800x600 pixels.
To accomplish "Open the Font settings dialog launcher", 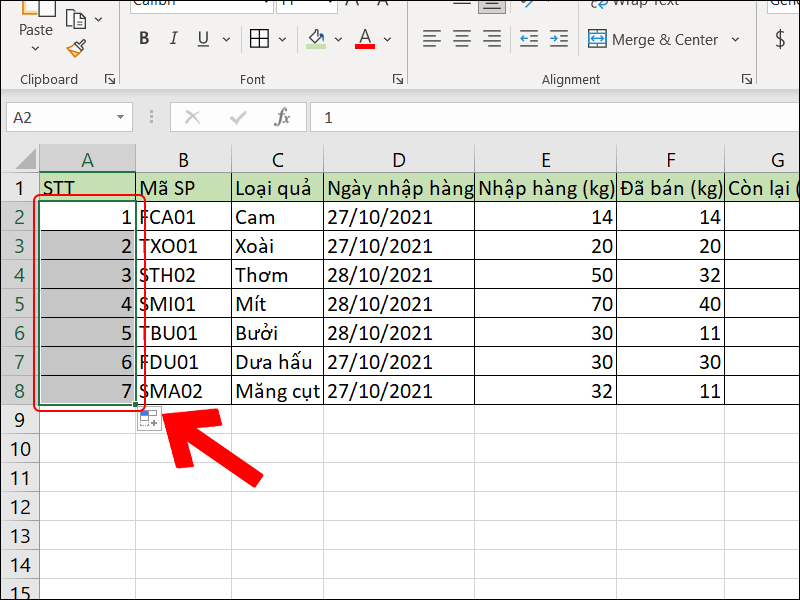I will click(x=398, y=77).
